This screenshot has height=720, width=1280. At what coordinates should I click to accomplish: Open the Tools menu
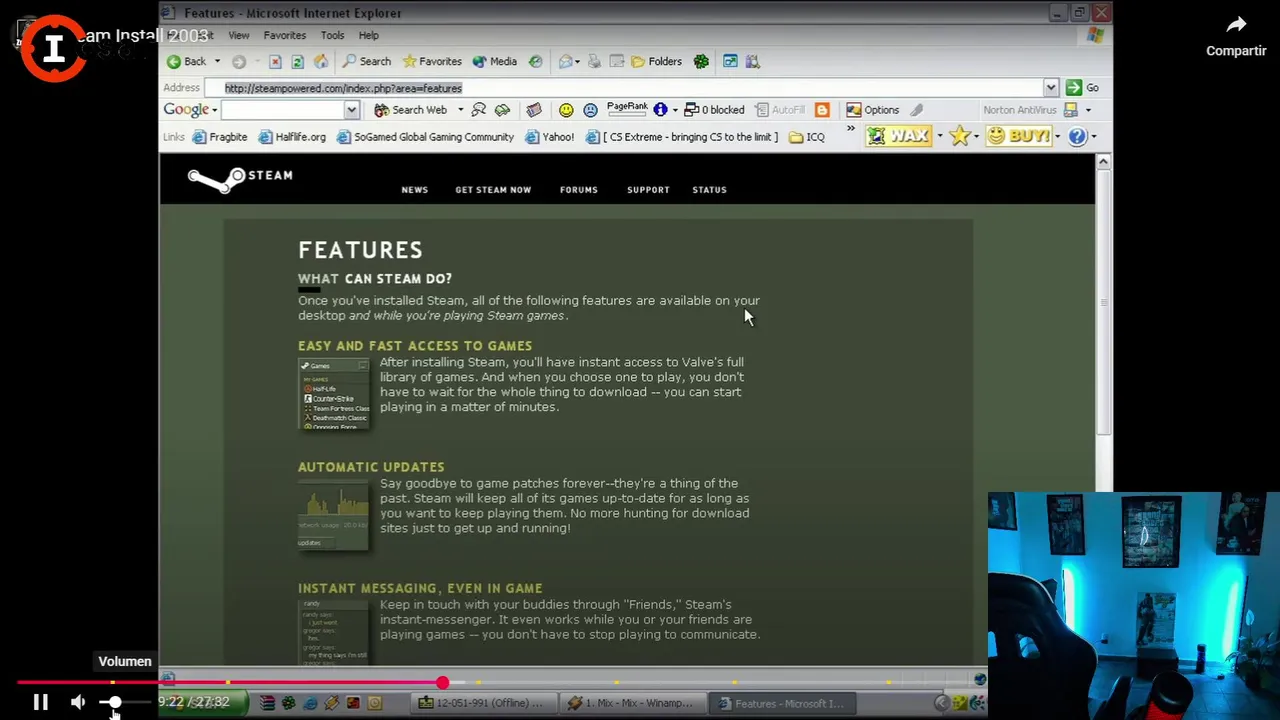pyautogui.click(x=332, y=35)
